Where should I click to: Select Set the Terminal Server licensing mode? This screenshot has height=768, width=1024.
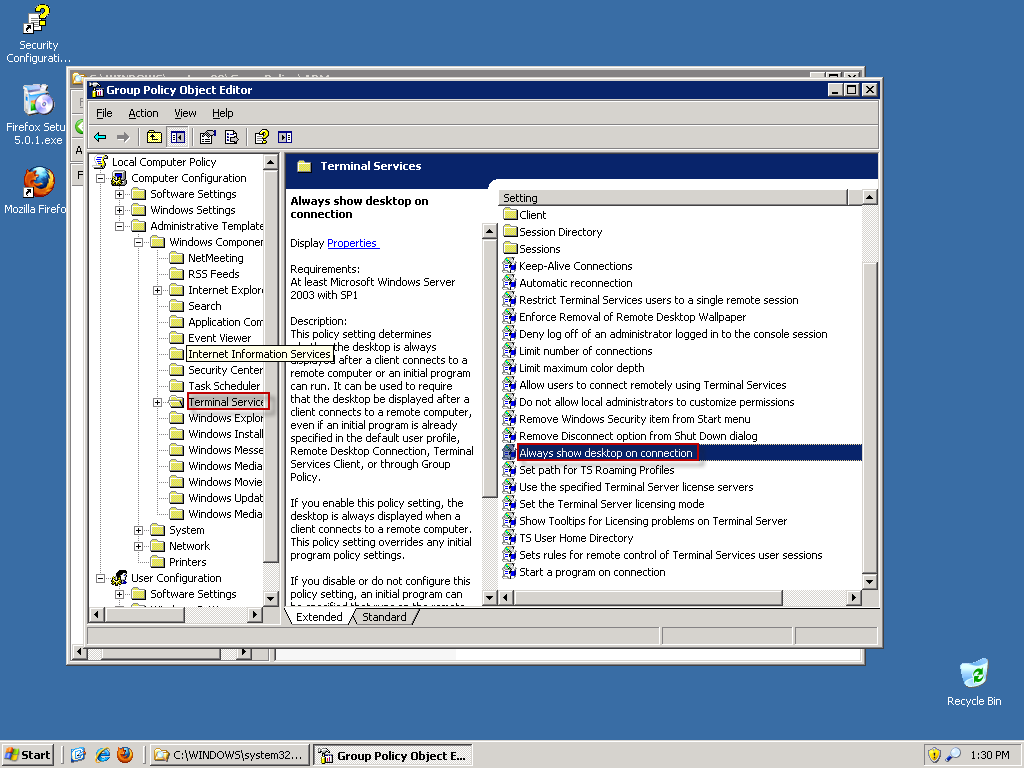point(611,504)
